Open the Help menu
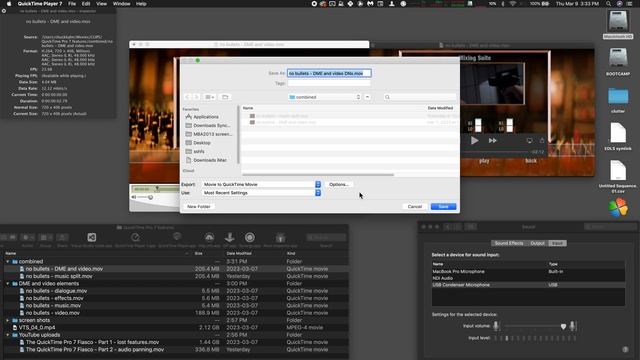 pos(141,4)
